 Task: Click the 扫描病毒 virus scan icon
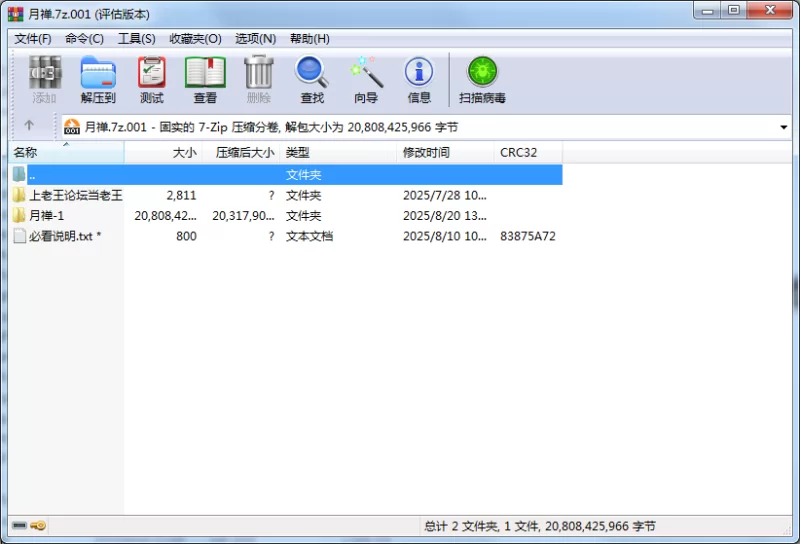pyautogui.click(x=482, y=80)
